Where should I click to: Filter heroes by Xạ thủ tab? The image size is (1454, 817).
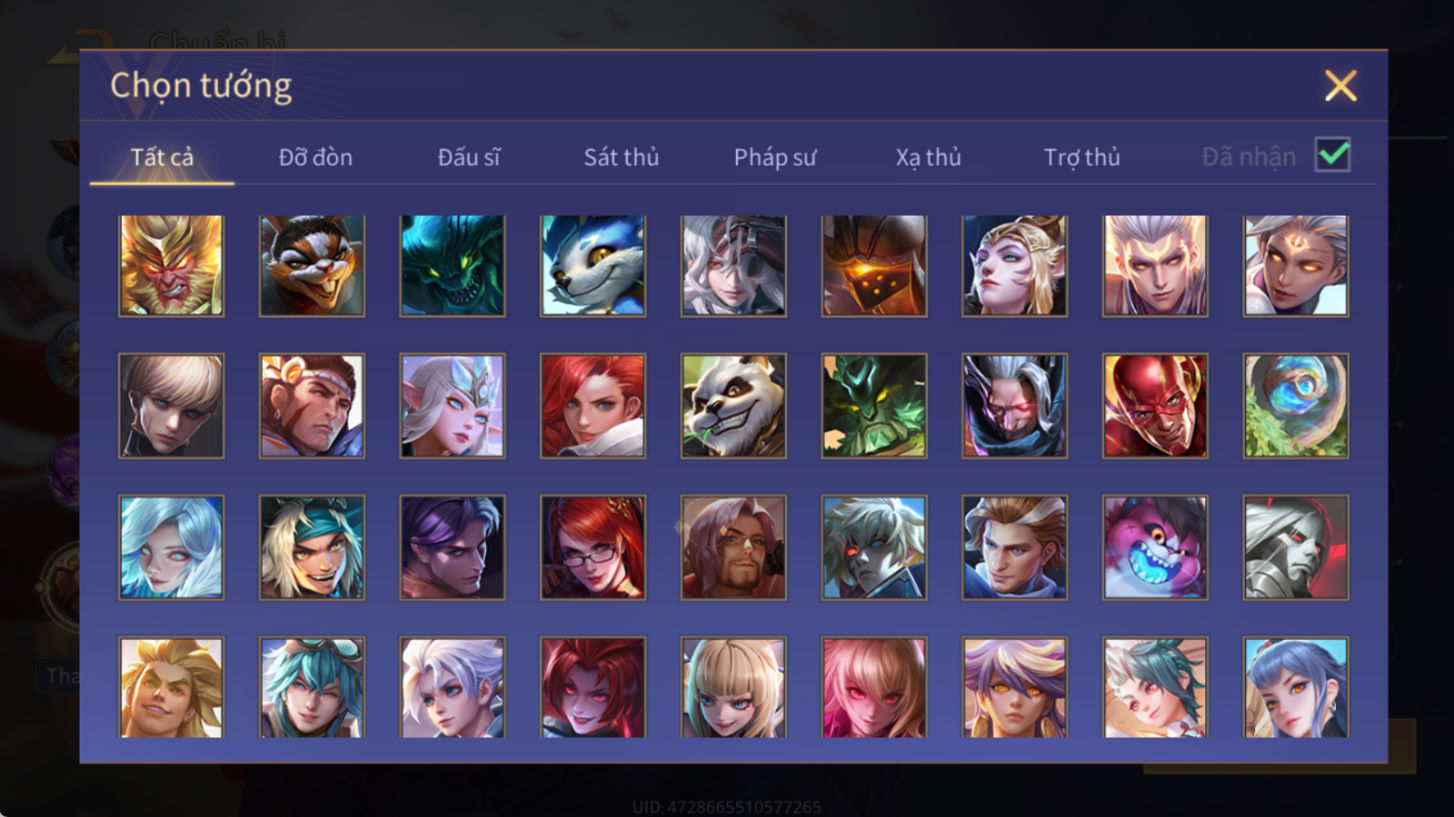[x=928, y=157]
